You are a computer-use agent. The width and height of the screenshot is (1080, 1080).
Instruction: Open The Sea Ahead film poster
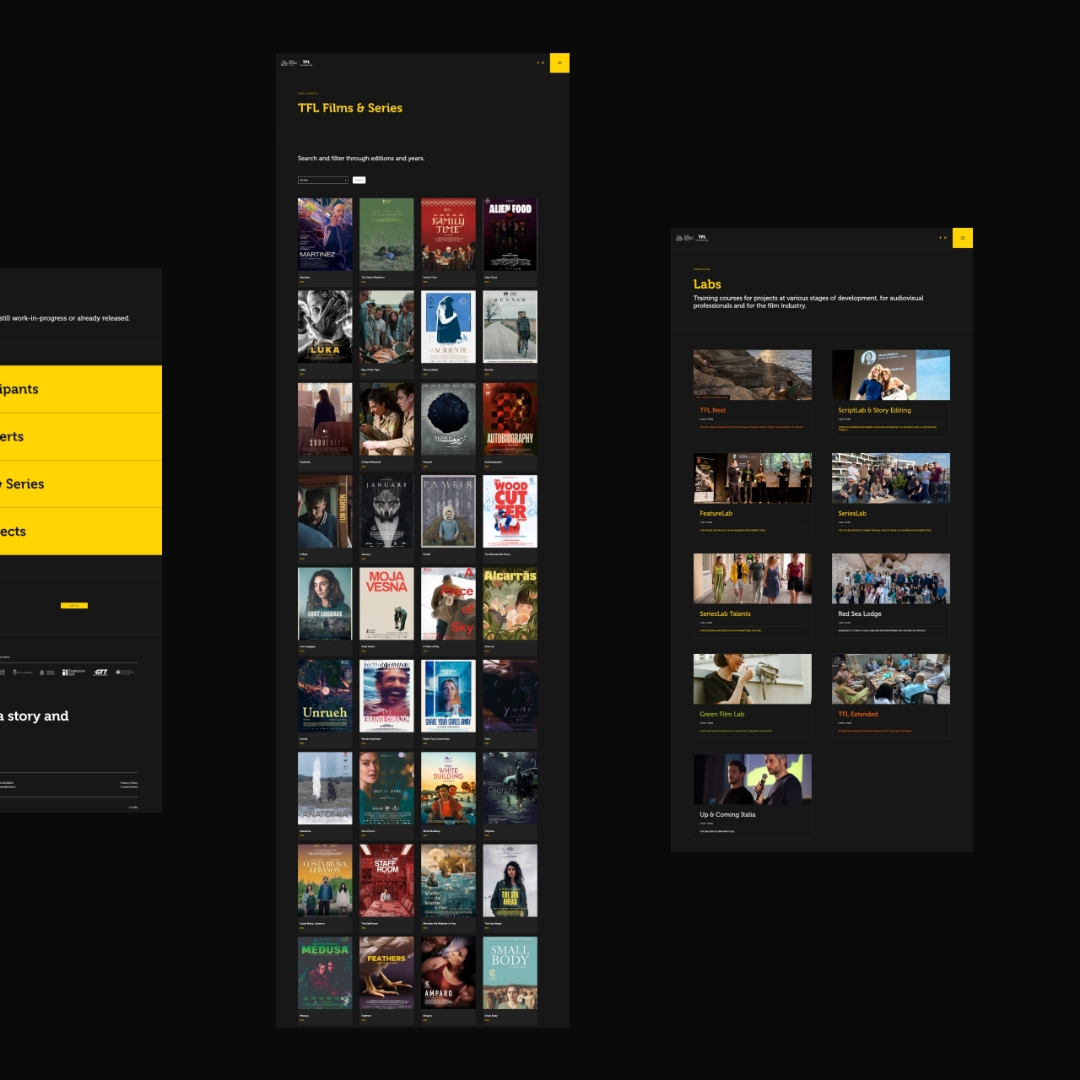click(x=510, y=880)
